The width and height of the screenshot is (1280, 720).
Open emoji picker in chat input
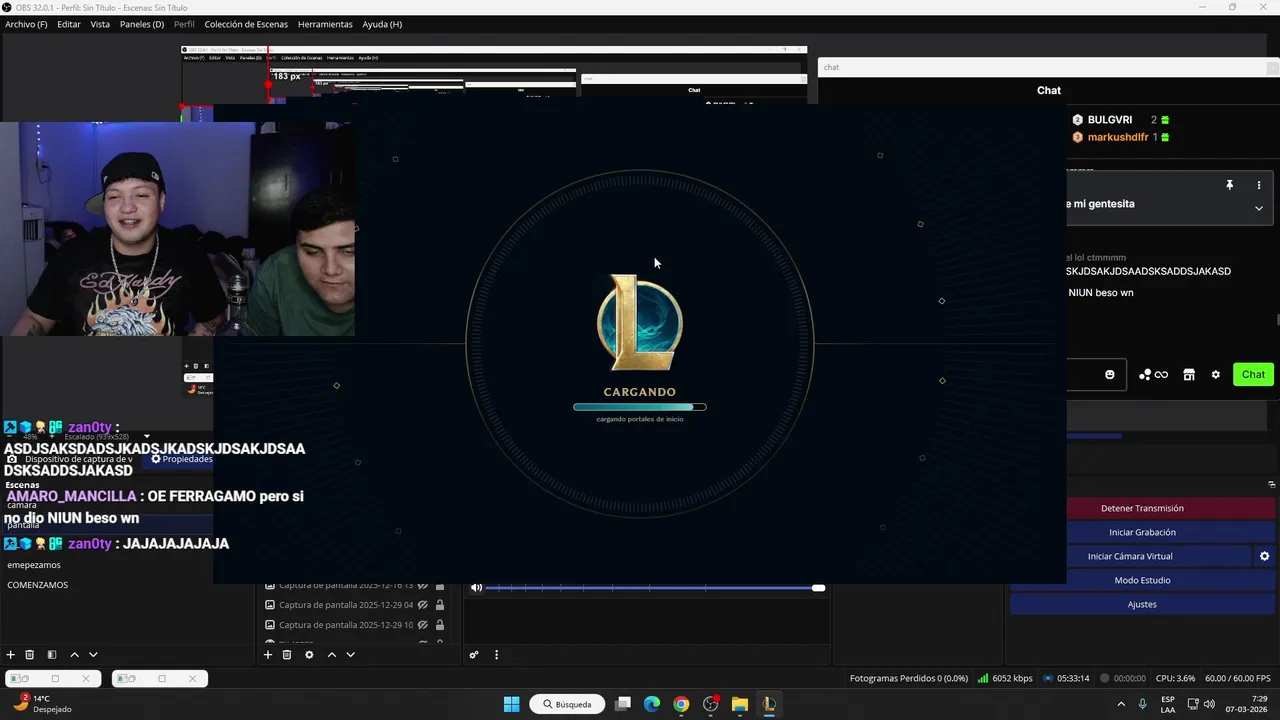[1110, 375]
